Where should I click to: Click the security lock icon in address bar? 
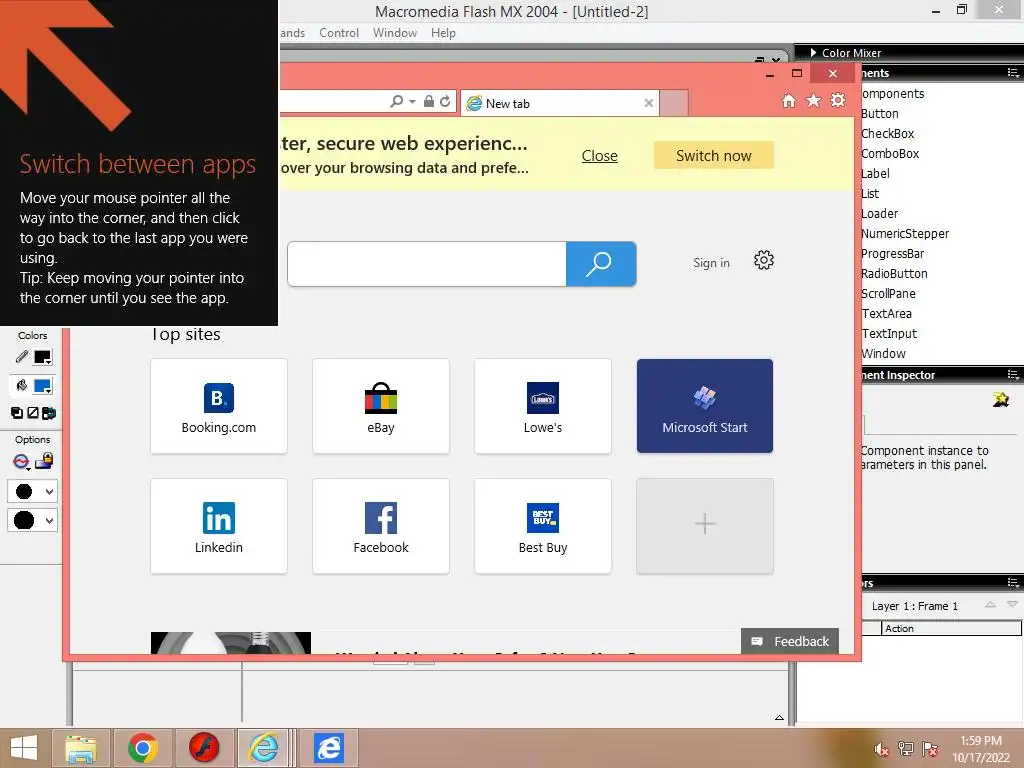click(428, 101)
